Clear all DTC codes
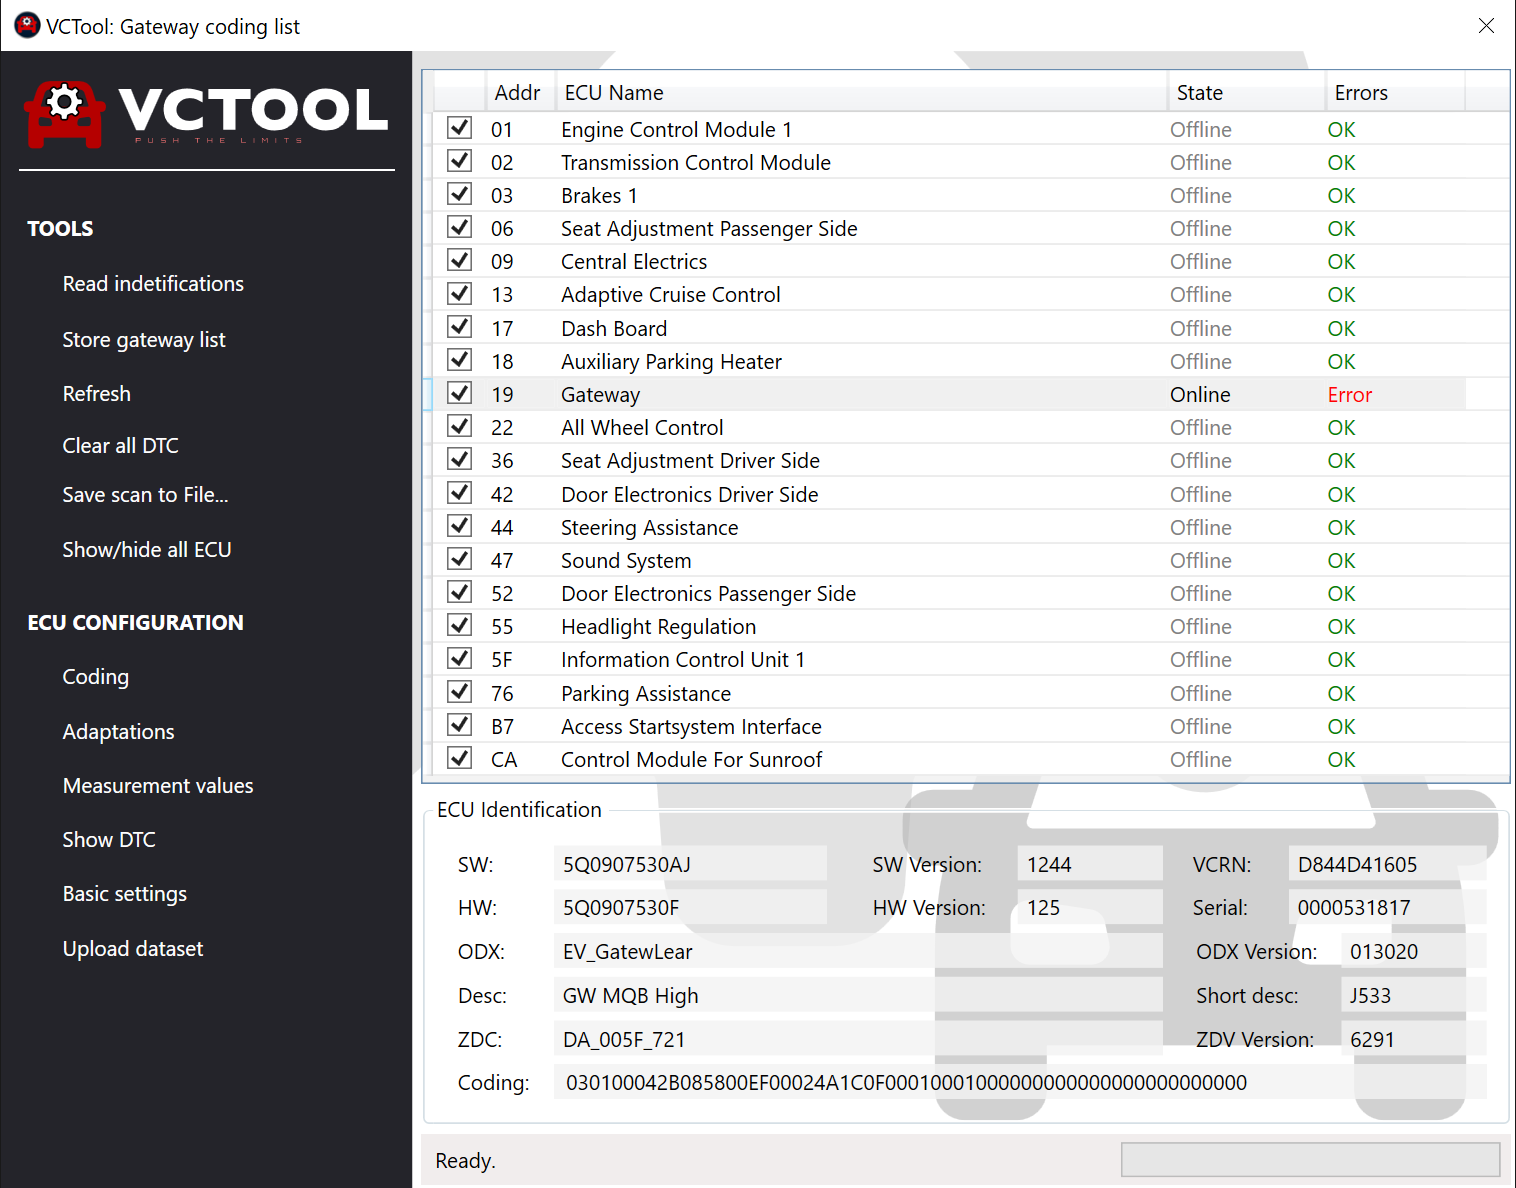The width and height of the screenshot is (1516, 1188). (x=120, y=445)
